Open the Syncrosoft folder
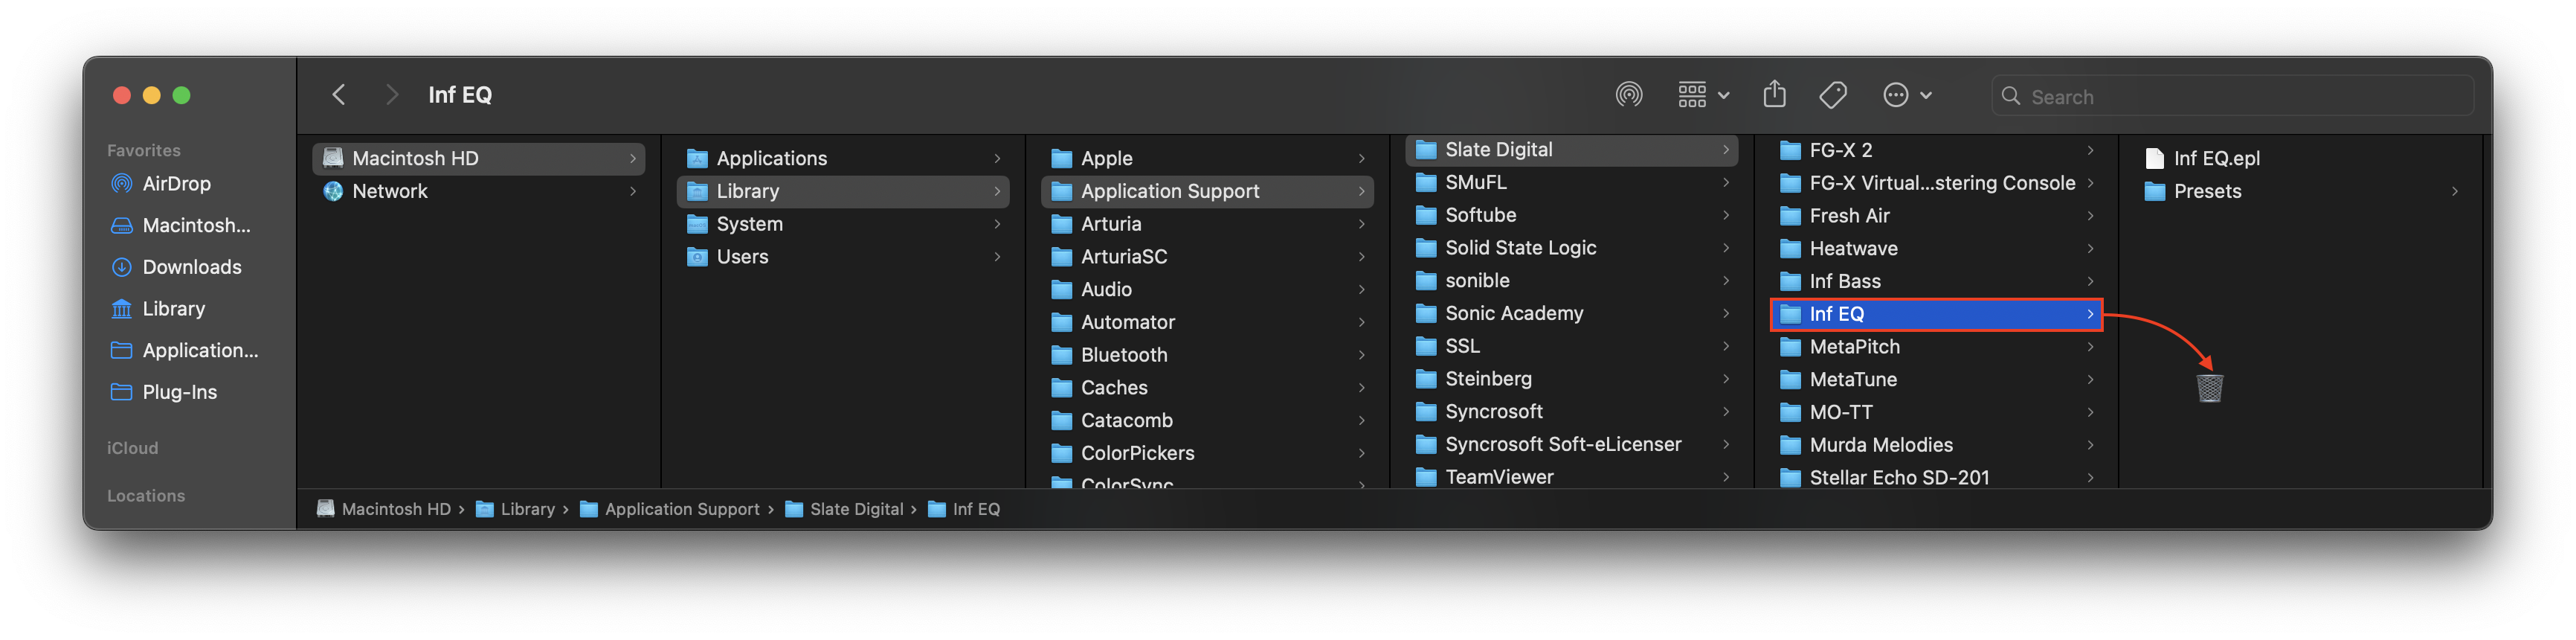 [x=1571, y=412]
